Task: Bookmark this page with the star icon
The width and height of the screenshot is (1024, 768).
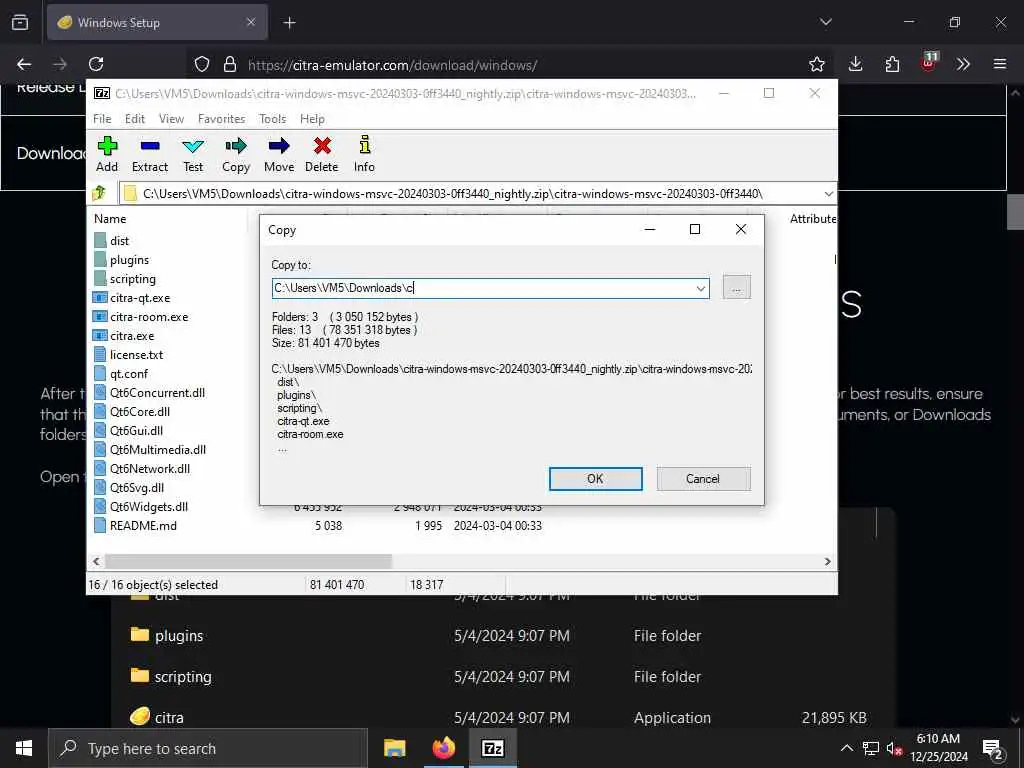Action: click(x=816, y=64)
